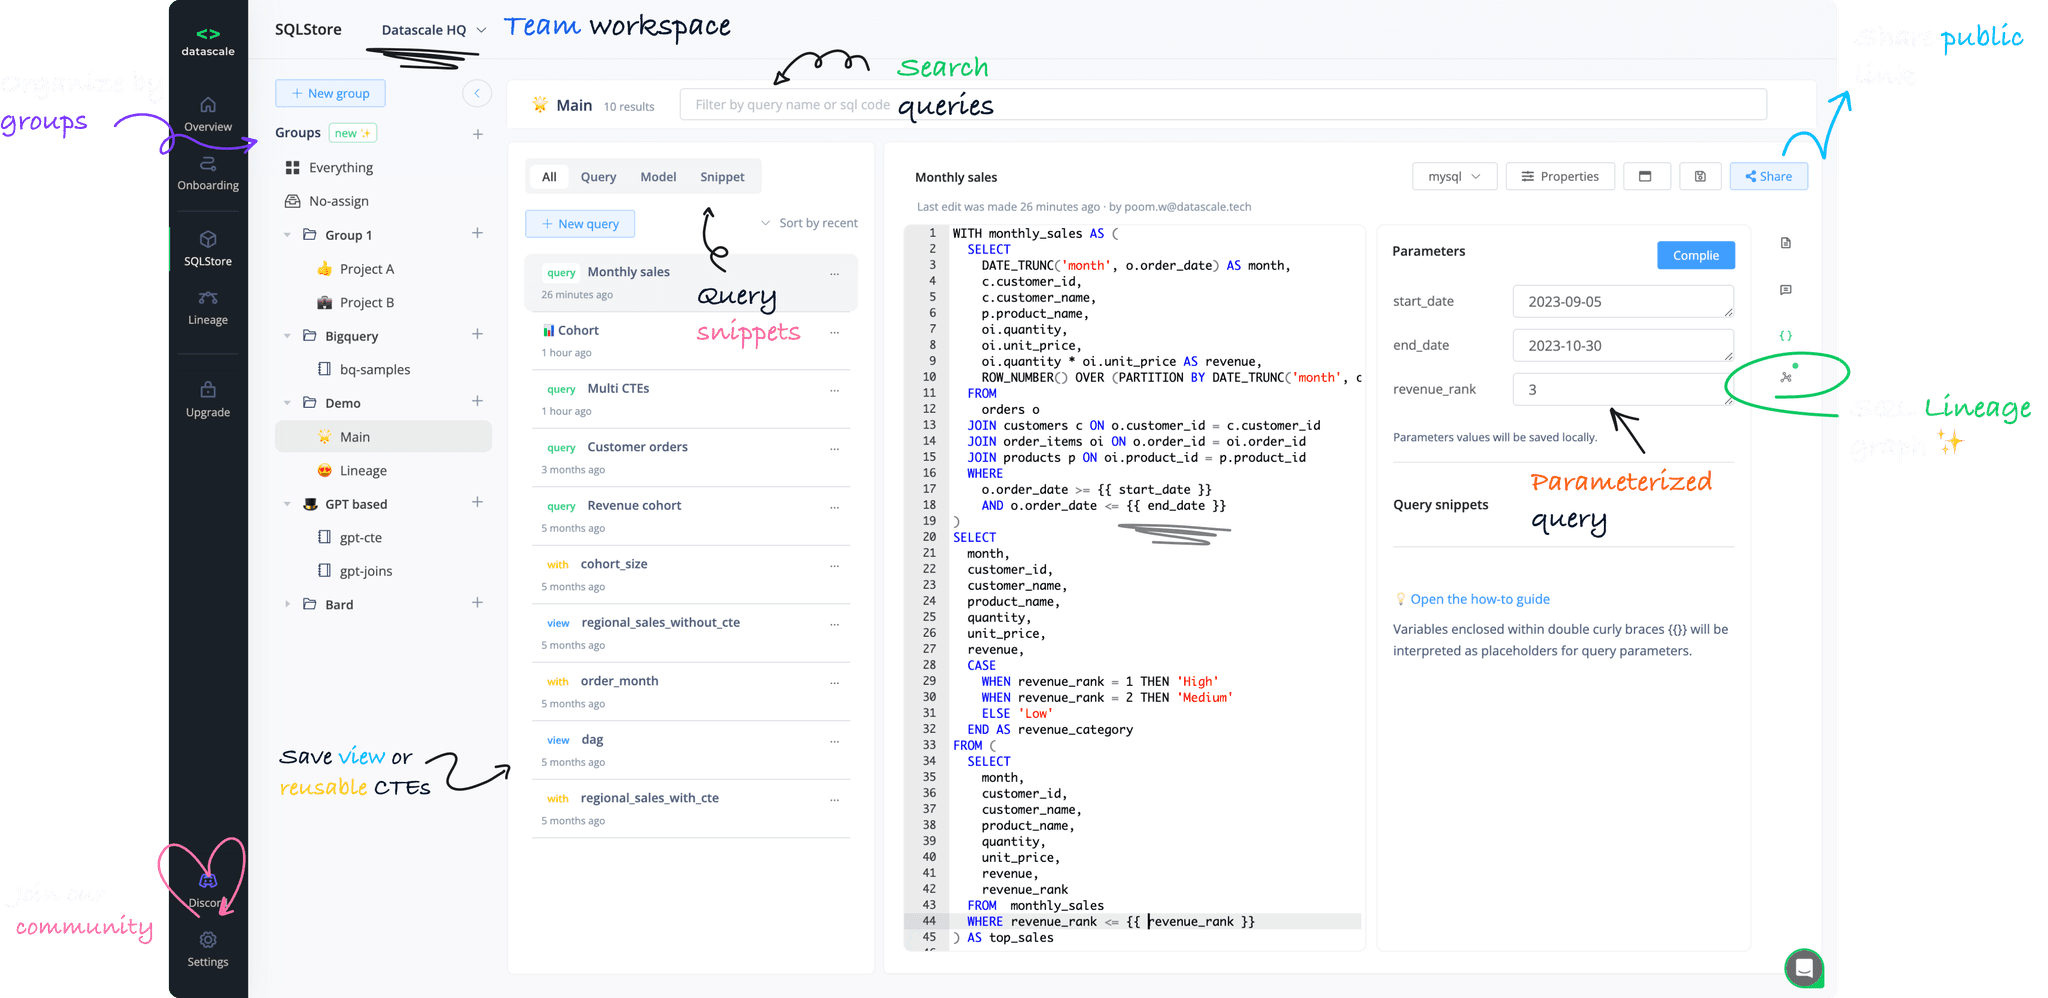Viewport: 2048px width, 998px height.
Task: Open the how-to guide link
Action: point(1480,598)
